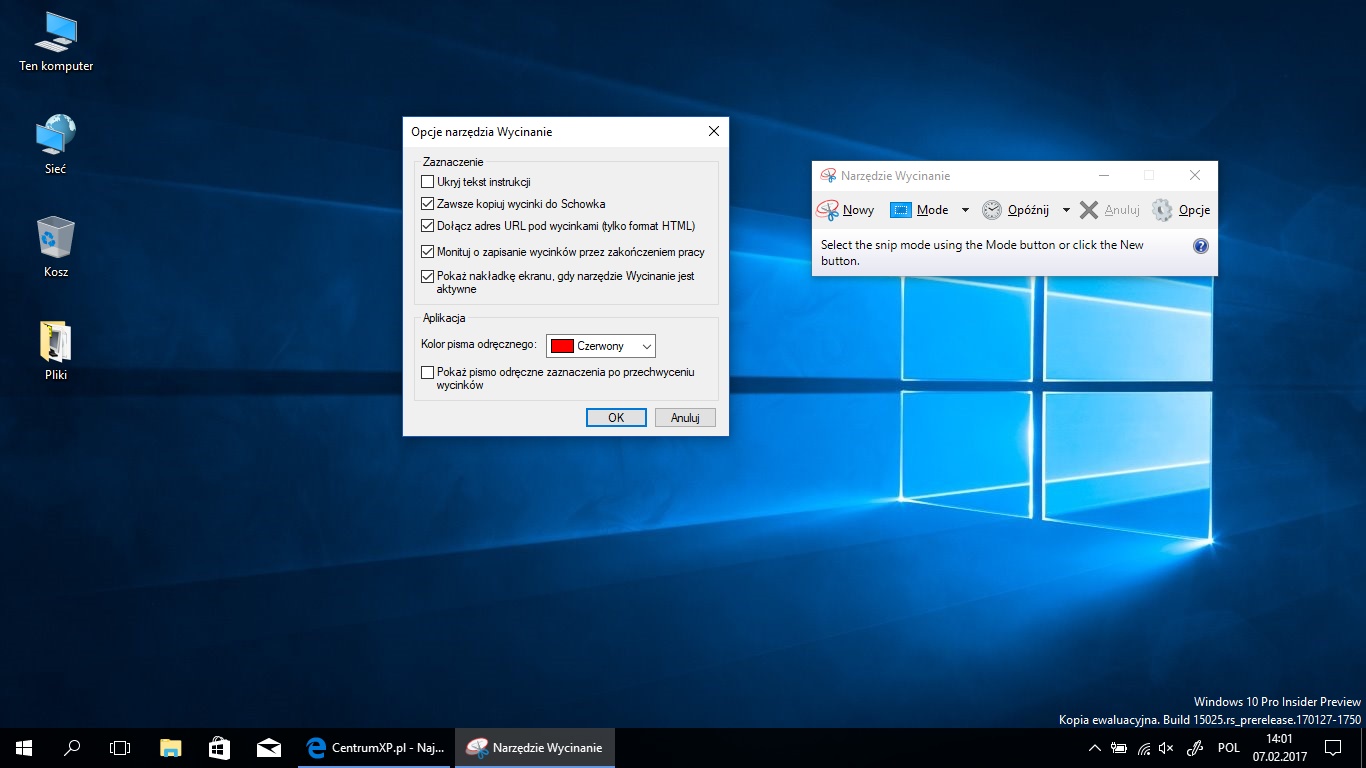The height and width of the screenshot is (768, 1366).
Task: Click the POL language indicator
Action: point(1229,747)
